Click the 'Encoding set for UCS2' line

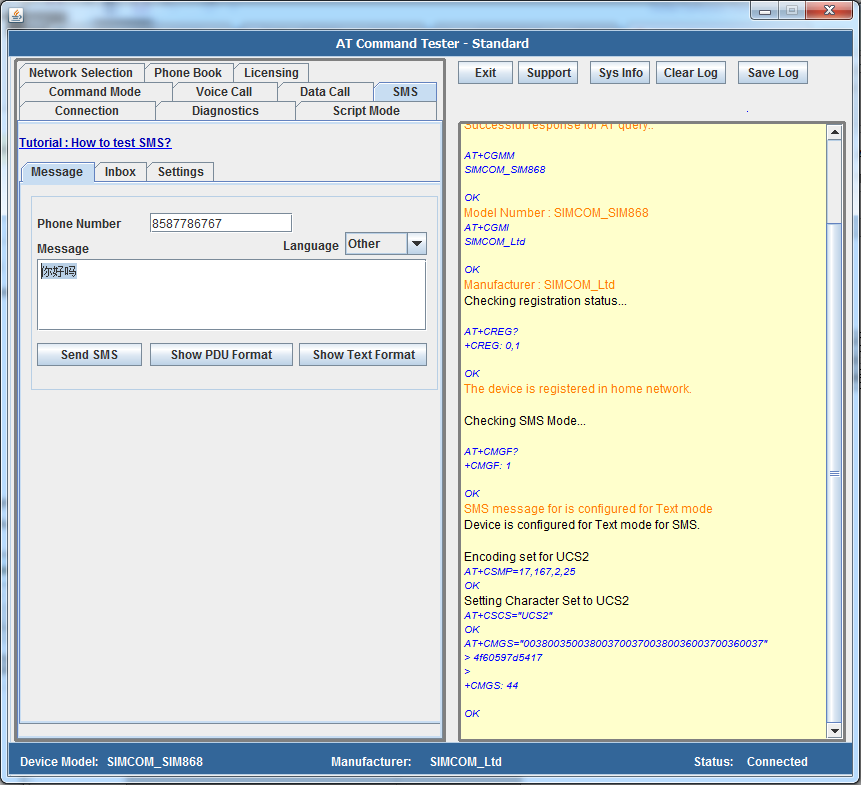click(526, 557)
